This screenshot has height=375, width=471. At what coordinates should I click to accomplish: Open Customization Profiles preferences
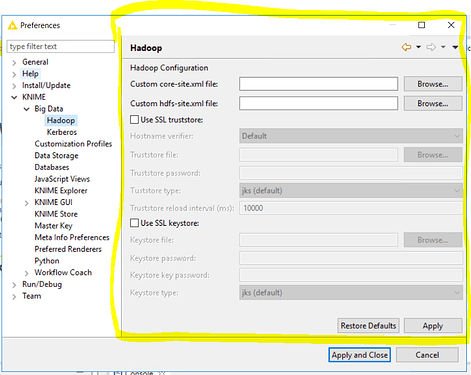[73, 144]
